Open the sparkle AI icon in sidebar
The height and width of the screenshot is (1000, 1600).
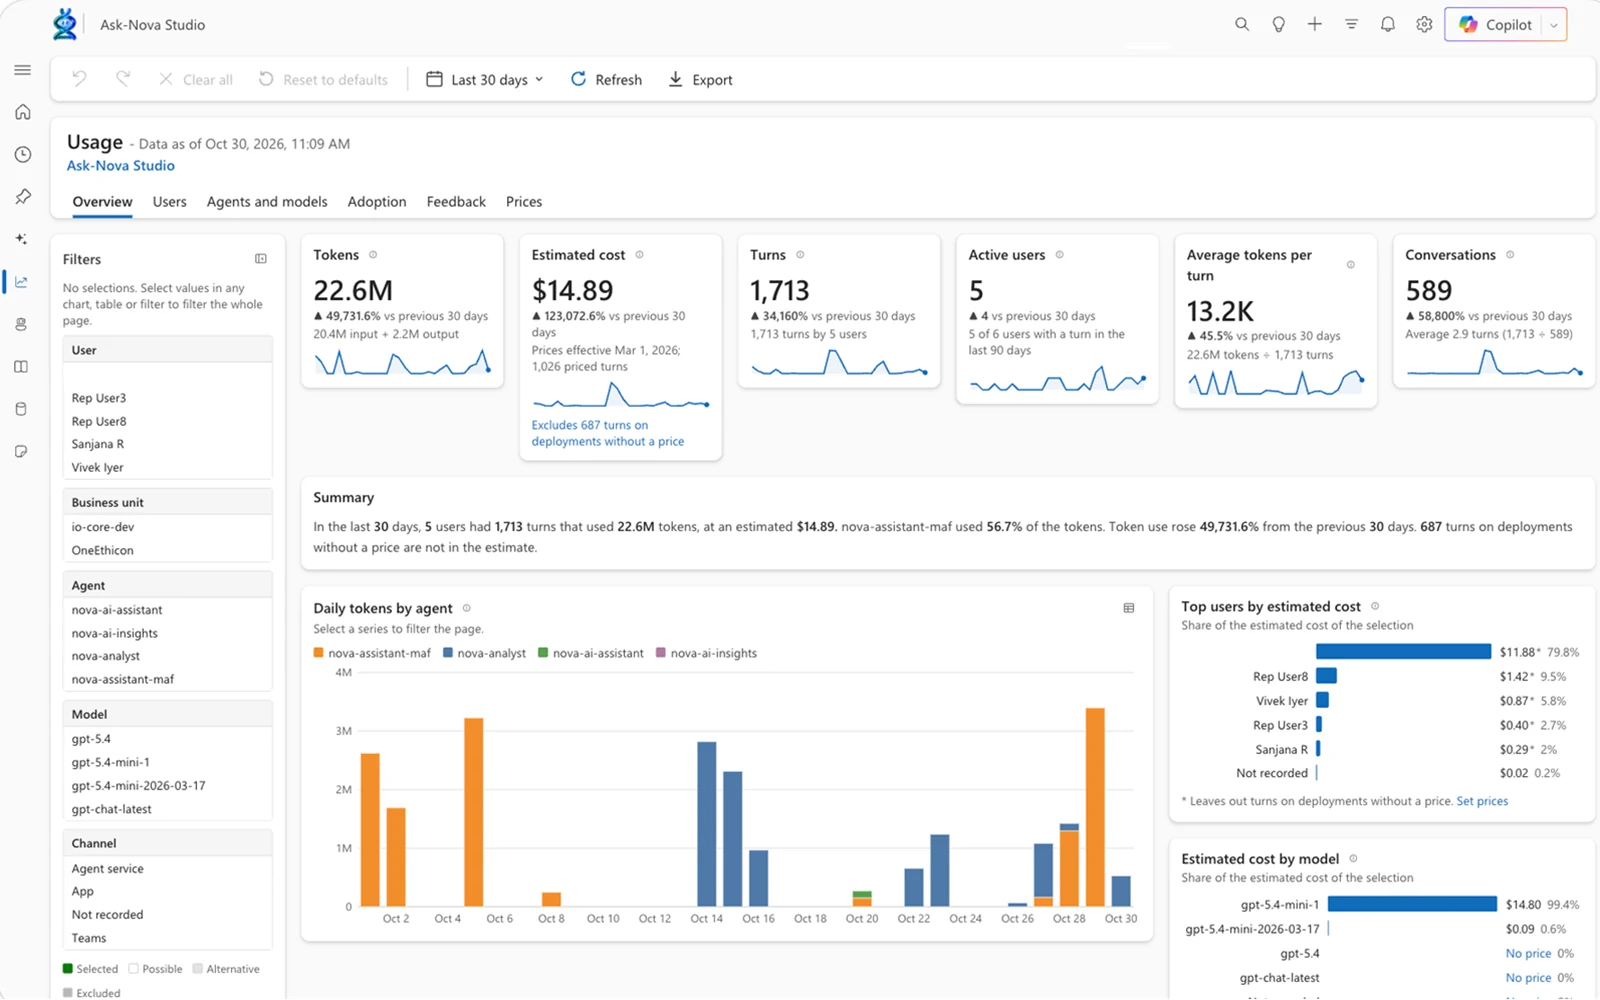[22, 239]
